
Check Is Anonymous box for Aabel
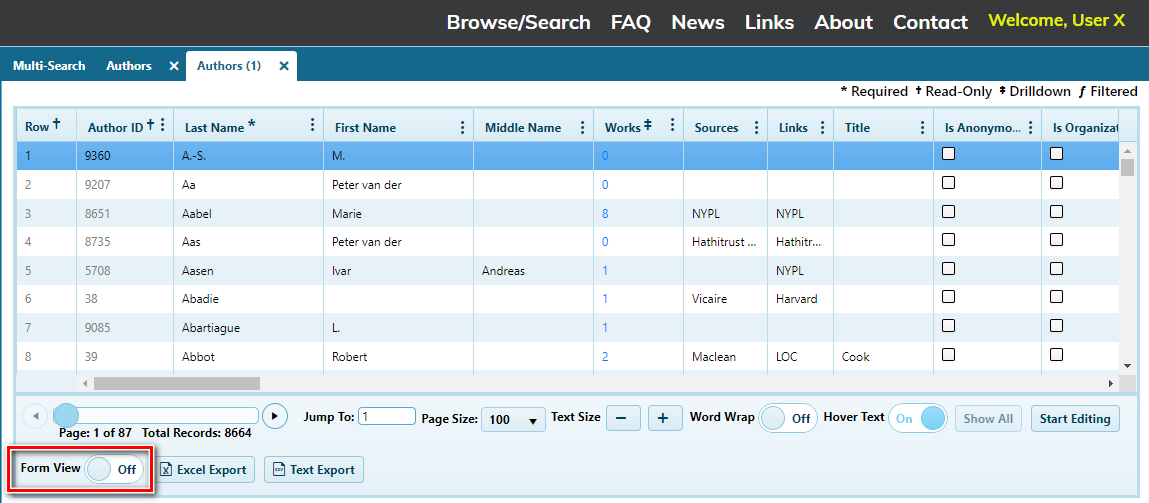click(x=949, y=212)
